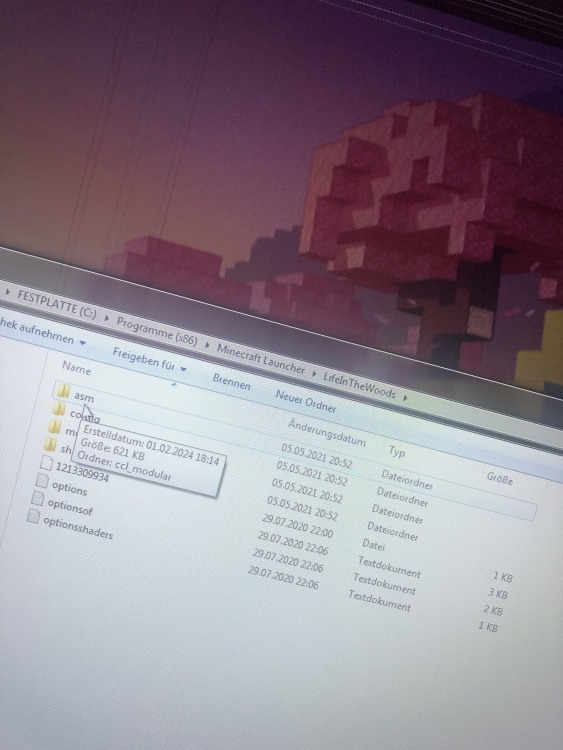Select the asm folder icon
The height and width of the screenshot is (750, 563).
click(63, 392)
